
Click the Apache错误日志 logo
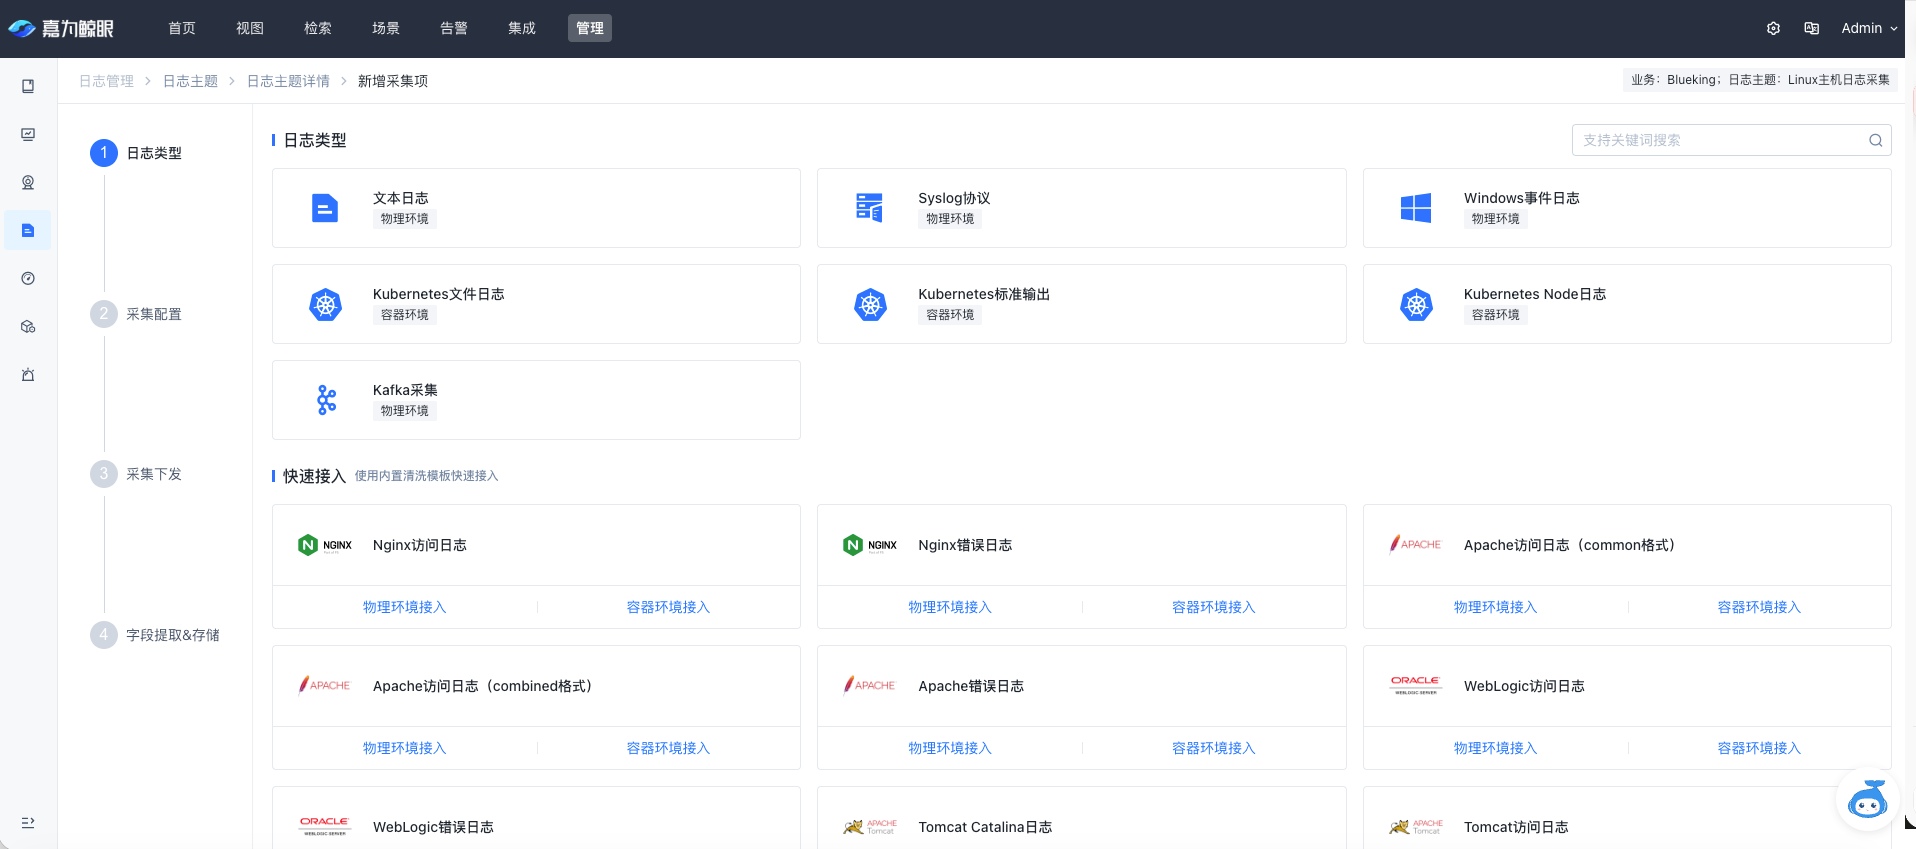[869, 685]
